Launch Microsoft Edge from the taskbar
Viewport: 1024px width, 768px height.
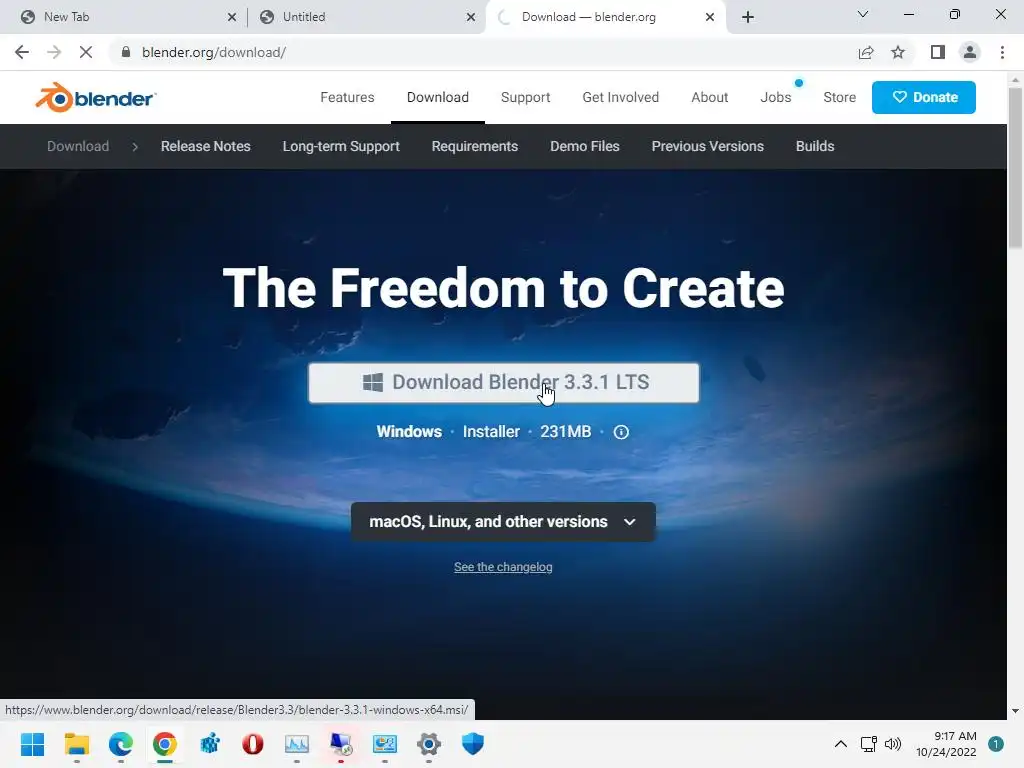point(121,744)
